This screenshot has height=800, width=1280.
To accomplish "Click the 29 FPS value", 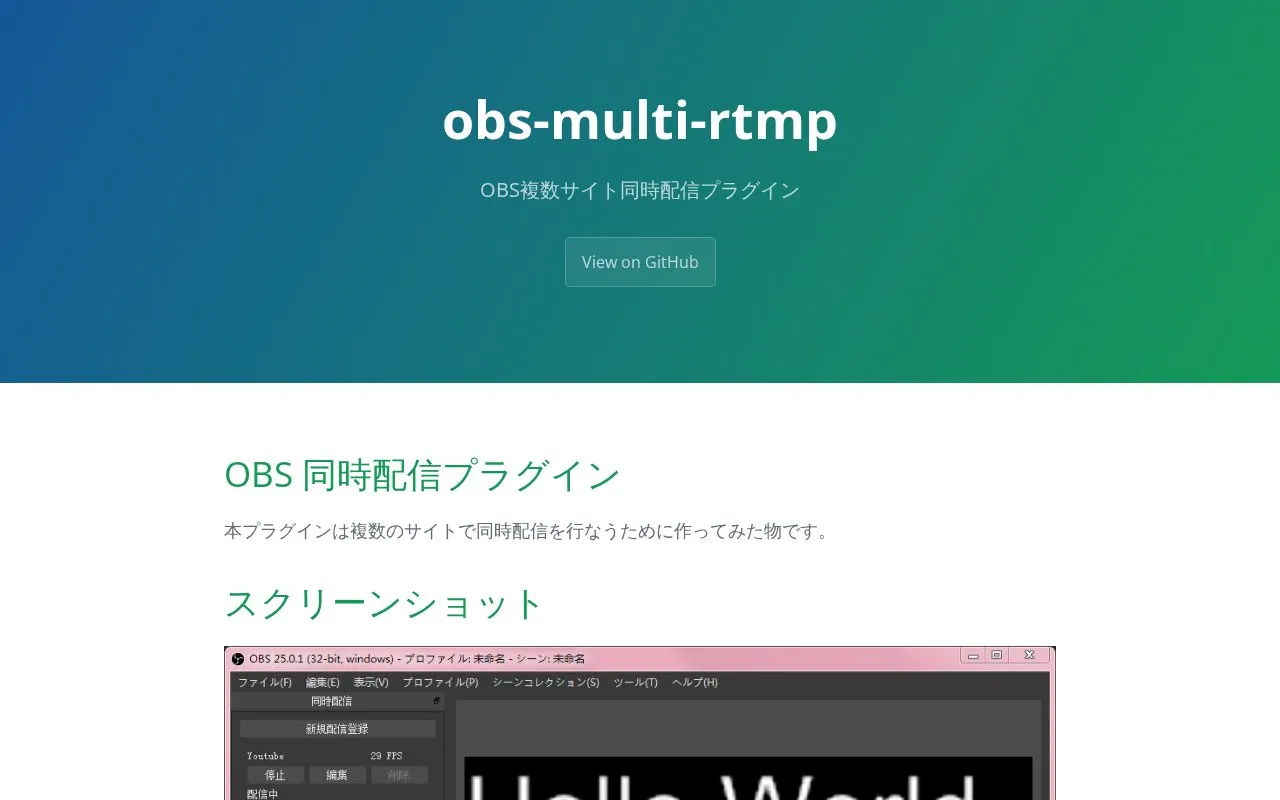I will point(386,756).
